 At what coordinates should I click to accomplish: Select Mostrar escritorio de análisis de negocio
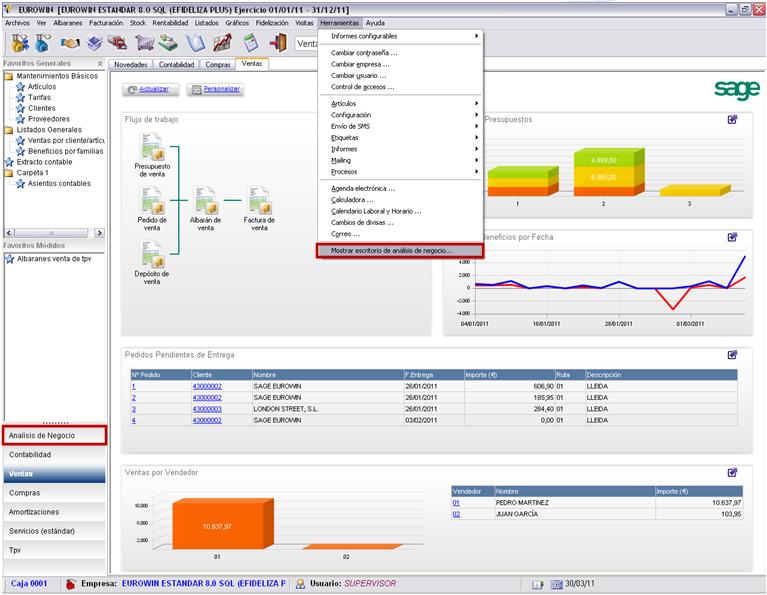(x=400, y=251)
